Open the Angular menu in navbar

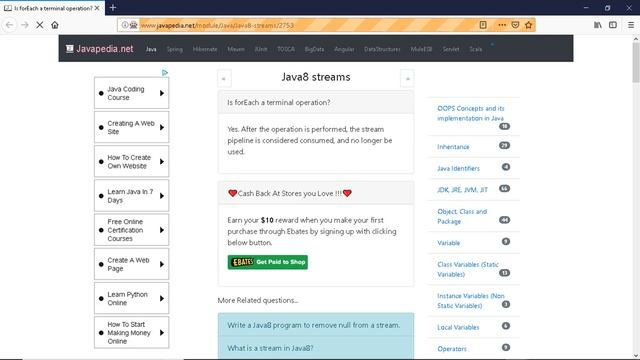click(344, 49)
